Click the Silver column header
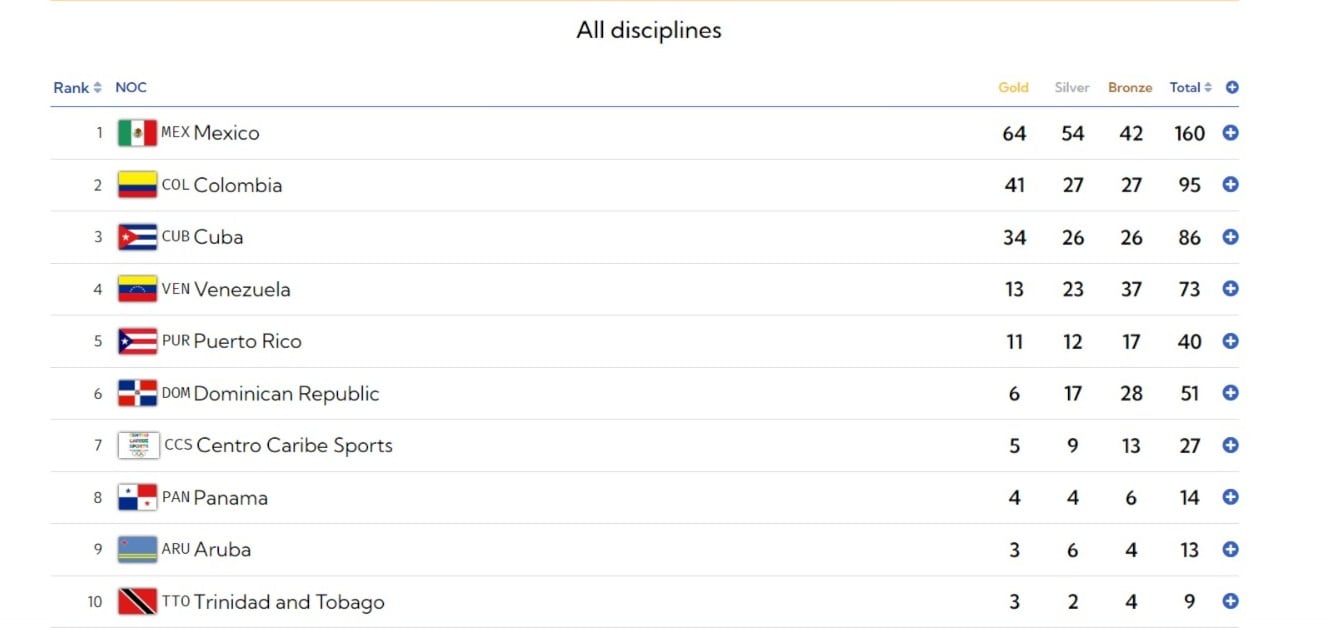Image resolution: width=1329 pixels, height=628 pixels. coord(1072,88)
